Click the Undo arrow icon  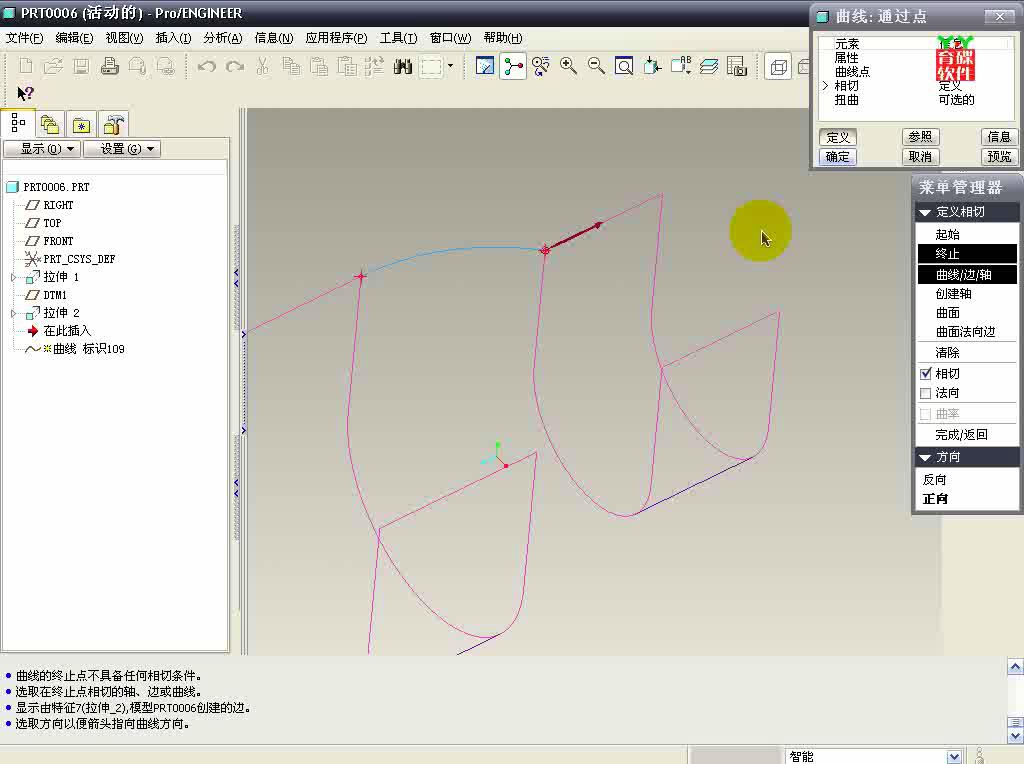(207, 66)
